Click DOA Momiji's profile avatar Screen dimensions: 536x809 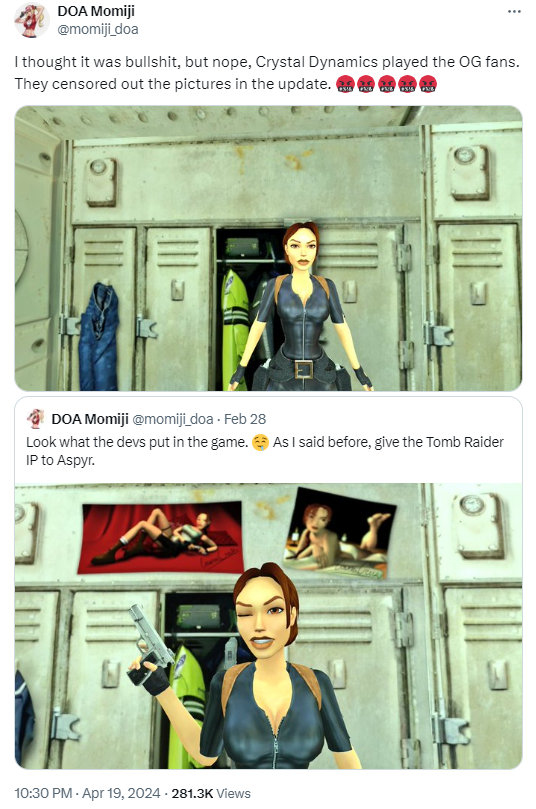pos(31,20)
